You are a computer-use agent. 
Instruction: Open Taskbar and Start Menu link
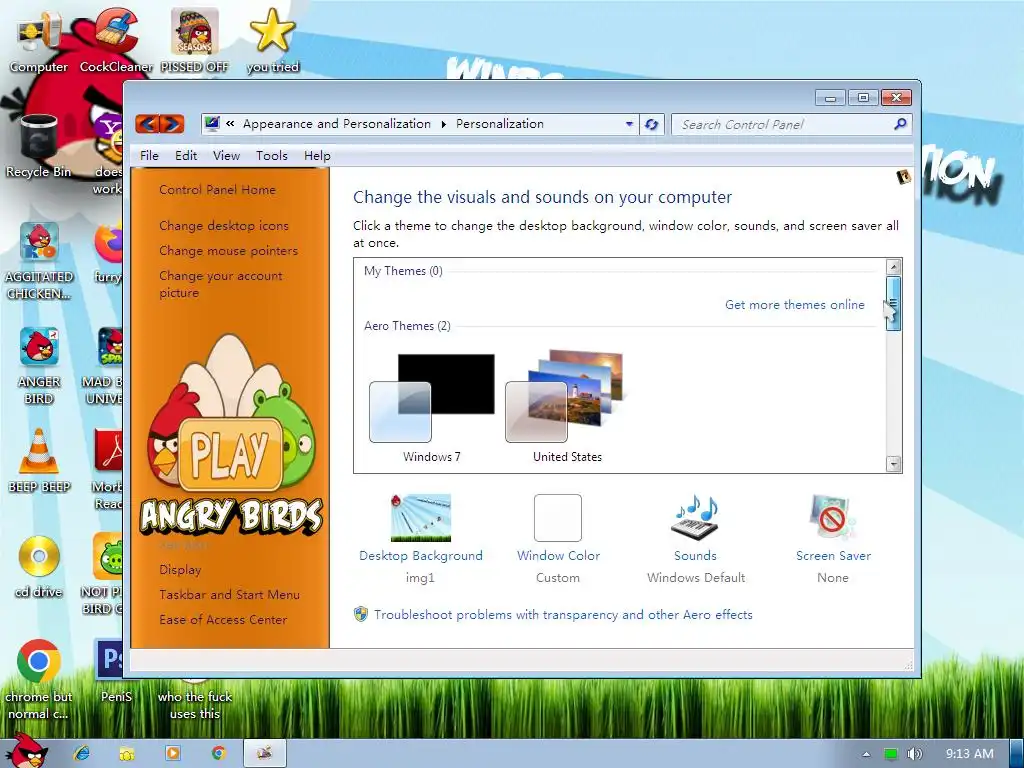click(229, 594)
